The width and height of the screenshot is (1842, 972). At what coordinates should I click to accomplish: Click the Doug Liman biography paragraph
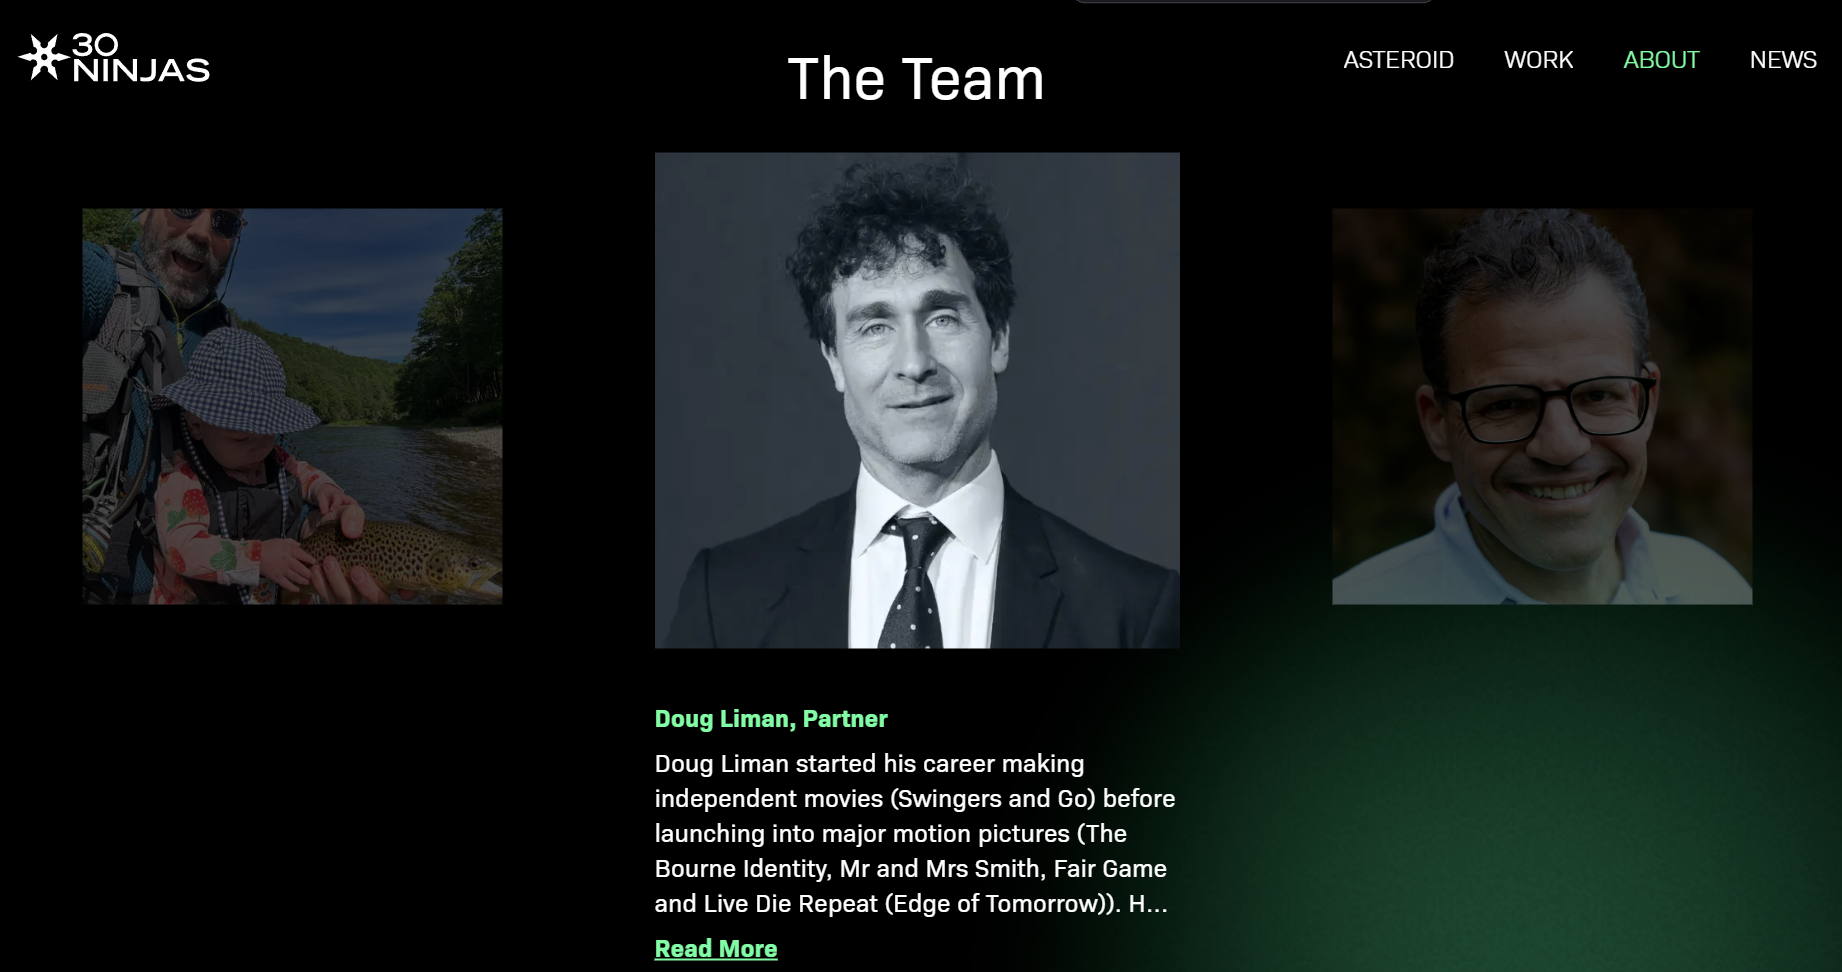915,833
